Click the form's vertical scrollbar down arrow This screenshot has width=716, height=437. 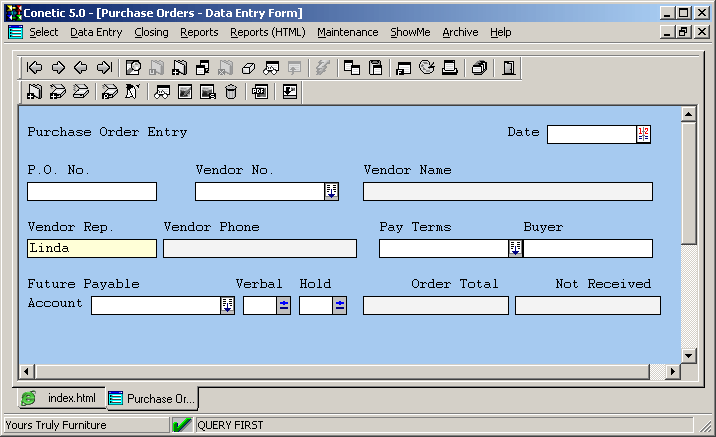pos(688,355)
